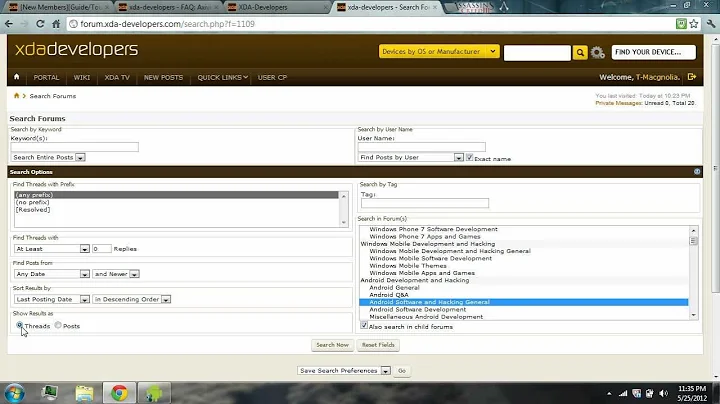The height and width of the screenshot is (404, 720).
Task: Click the replies count field
Action: coord(101,249)
